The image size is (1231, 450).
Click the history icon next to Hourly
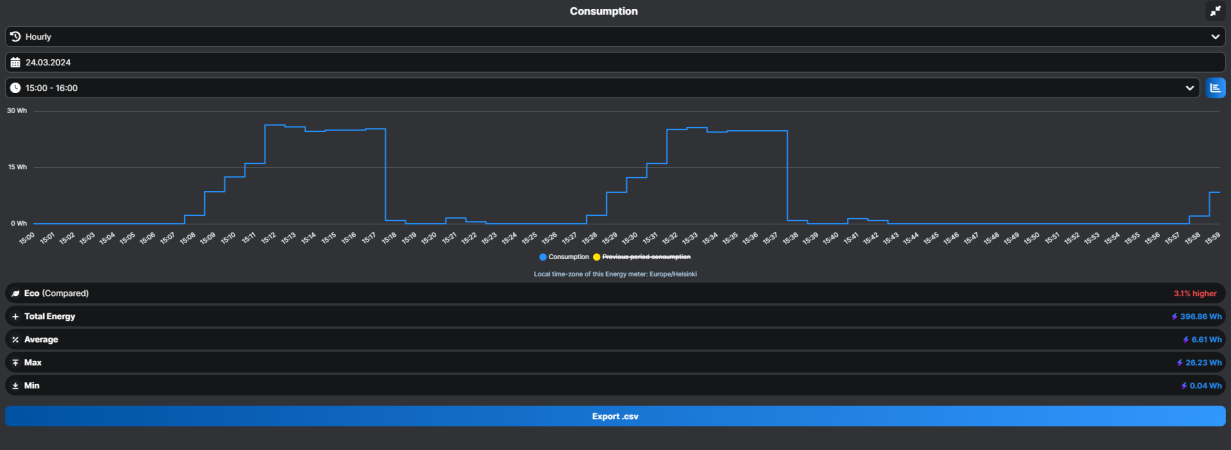point(15,36)
